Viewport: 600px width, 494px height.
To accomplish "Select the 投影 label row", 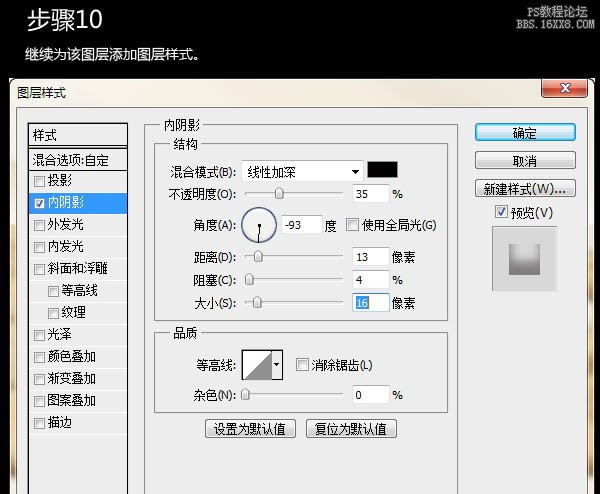I will click(78, 181).
